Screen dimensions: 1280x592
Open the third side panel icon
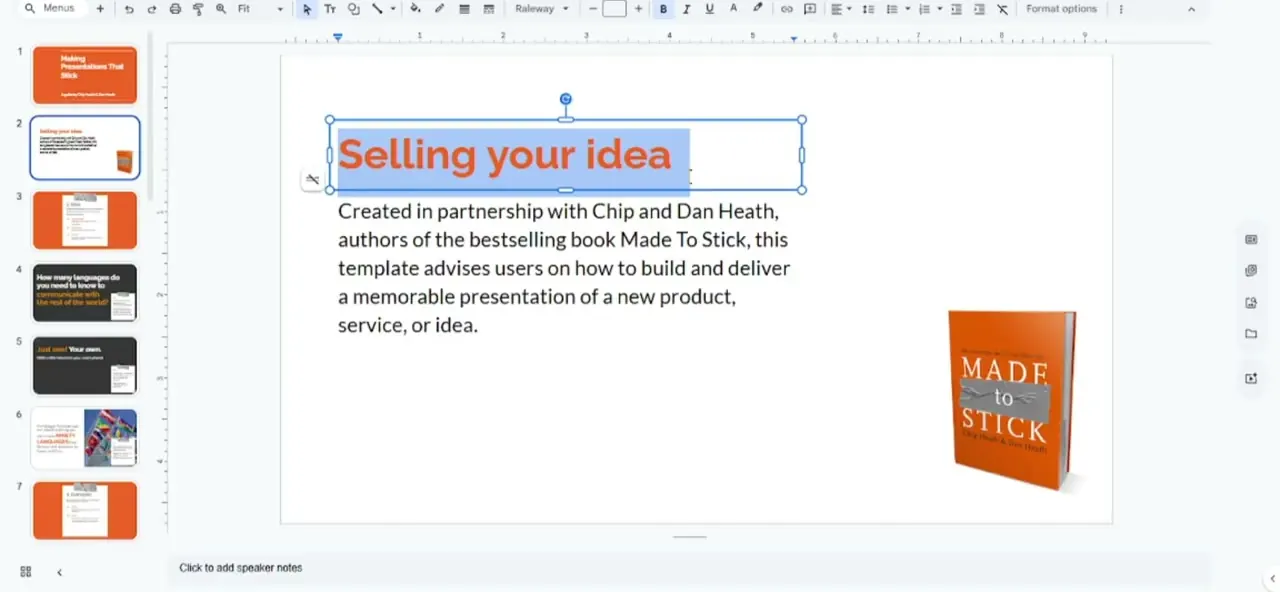(x=1251, y=303)
